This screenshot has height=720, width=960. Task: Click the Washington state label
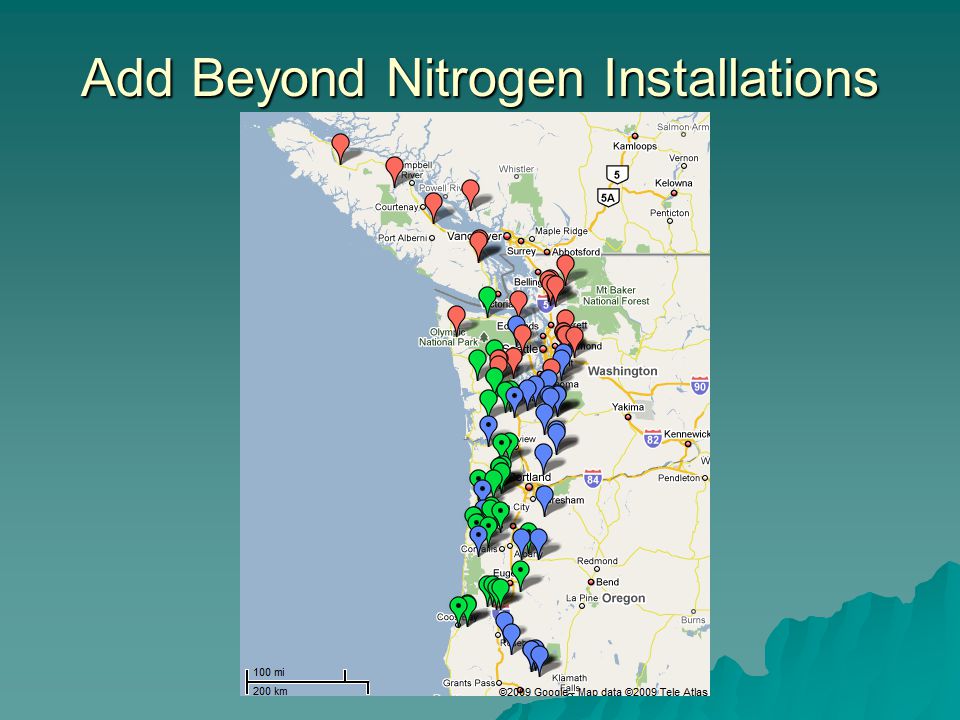(623, 371)
